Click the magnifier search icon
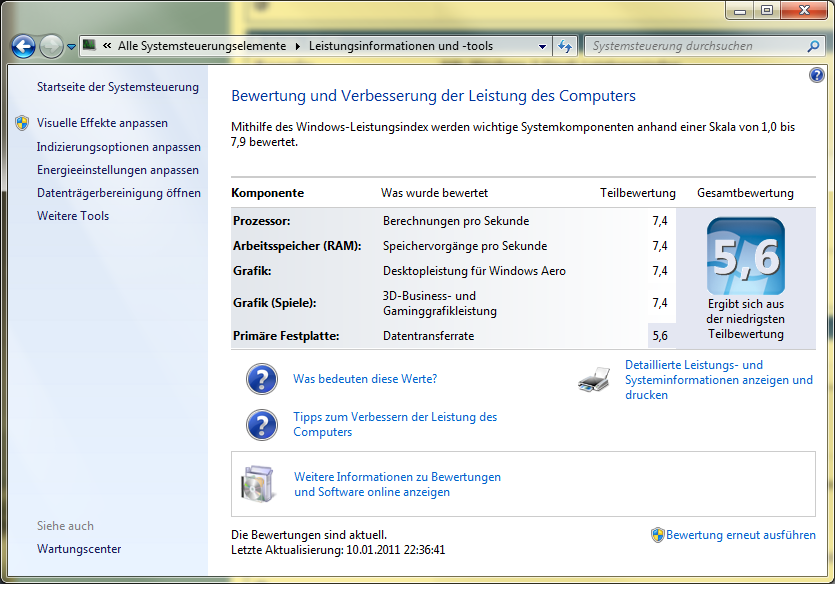Image resolution: width=835 pixels, height=600 pixels. (x=813, y=46)
